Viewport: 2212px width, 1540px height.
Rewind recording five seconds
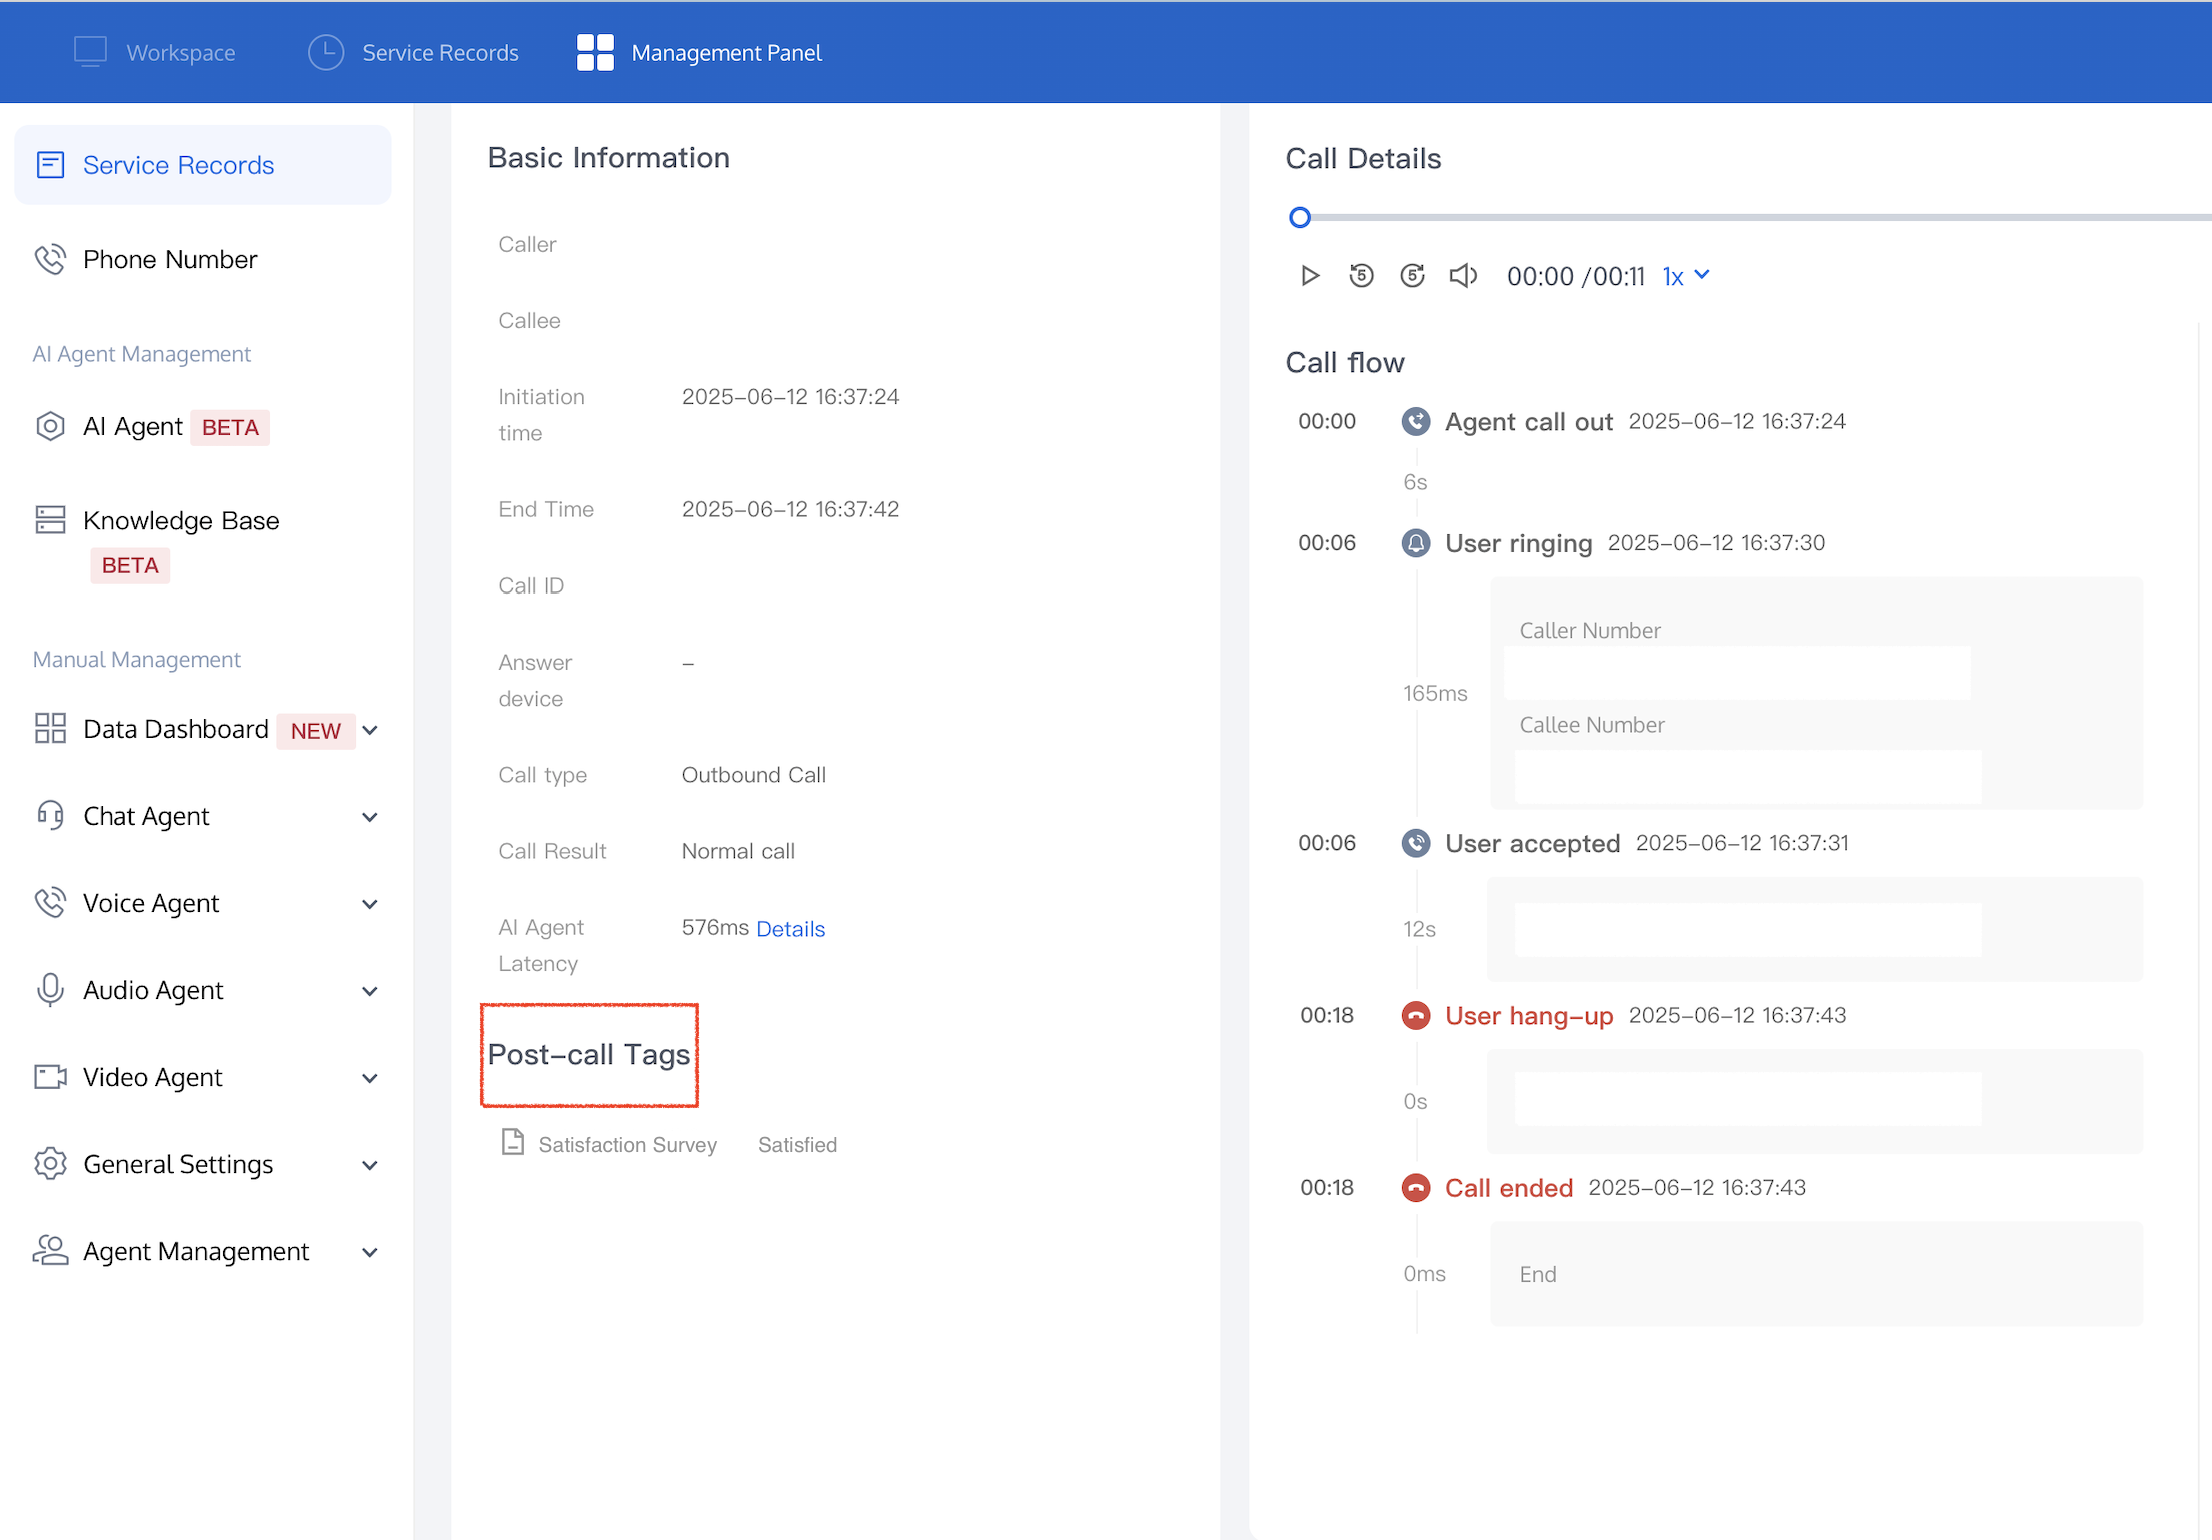pyautogui.click(x=1361, y=276)
